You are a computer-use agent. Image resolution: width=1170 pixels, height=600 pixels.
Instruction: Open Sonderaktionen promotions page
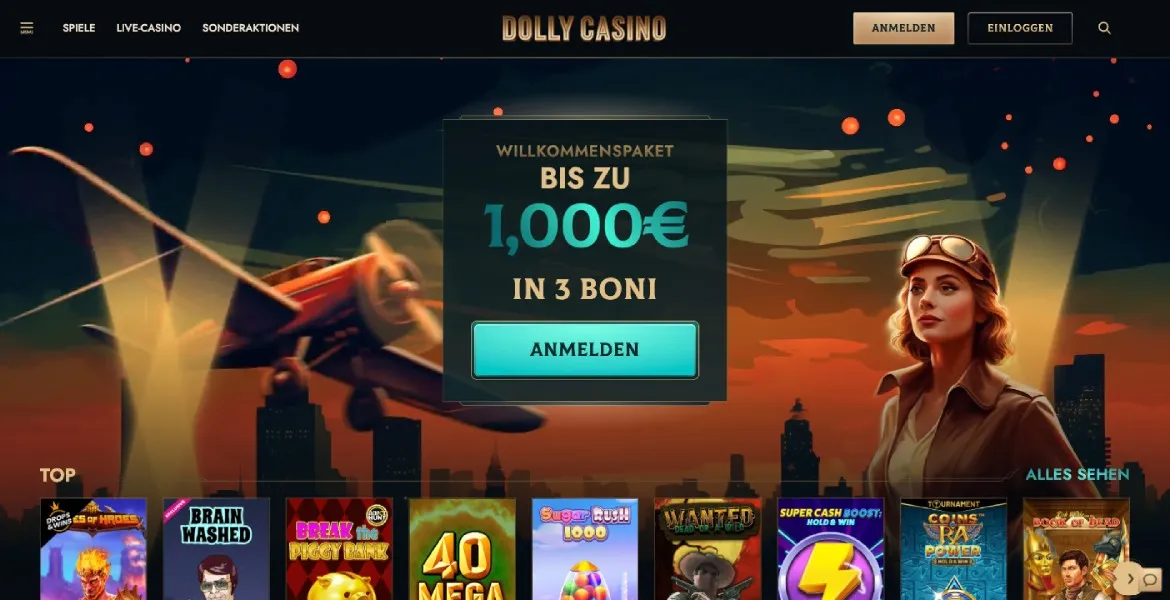coord(251,28)
